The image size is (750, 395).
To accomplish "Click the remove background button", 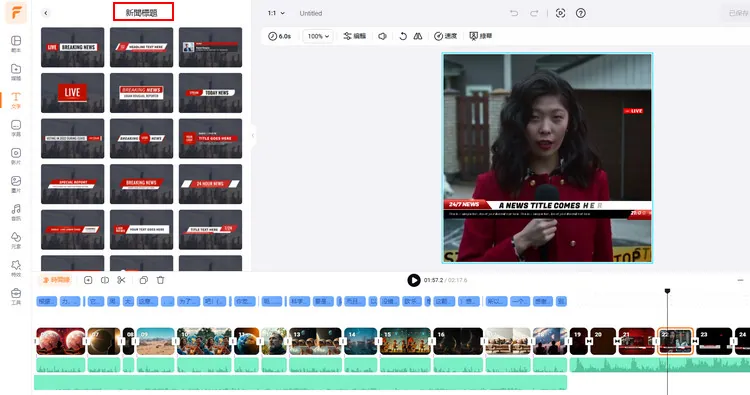I will [x=481, y=36].
